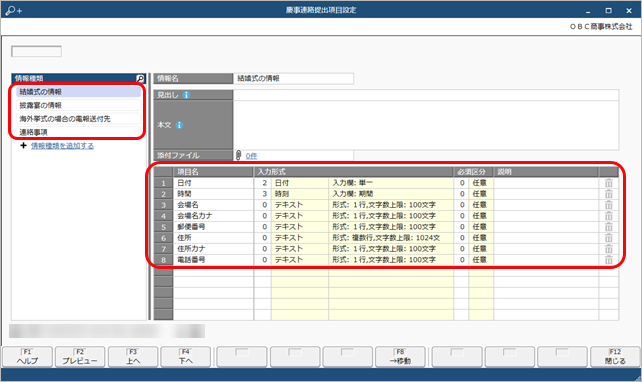Click the search-plus icon in title bar
The height and width of the screenshot is (382, 642).
tap(14, 10)
